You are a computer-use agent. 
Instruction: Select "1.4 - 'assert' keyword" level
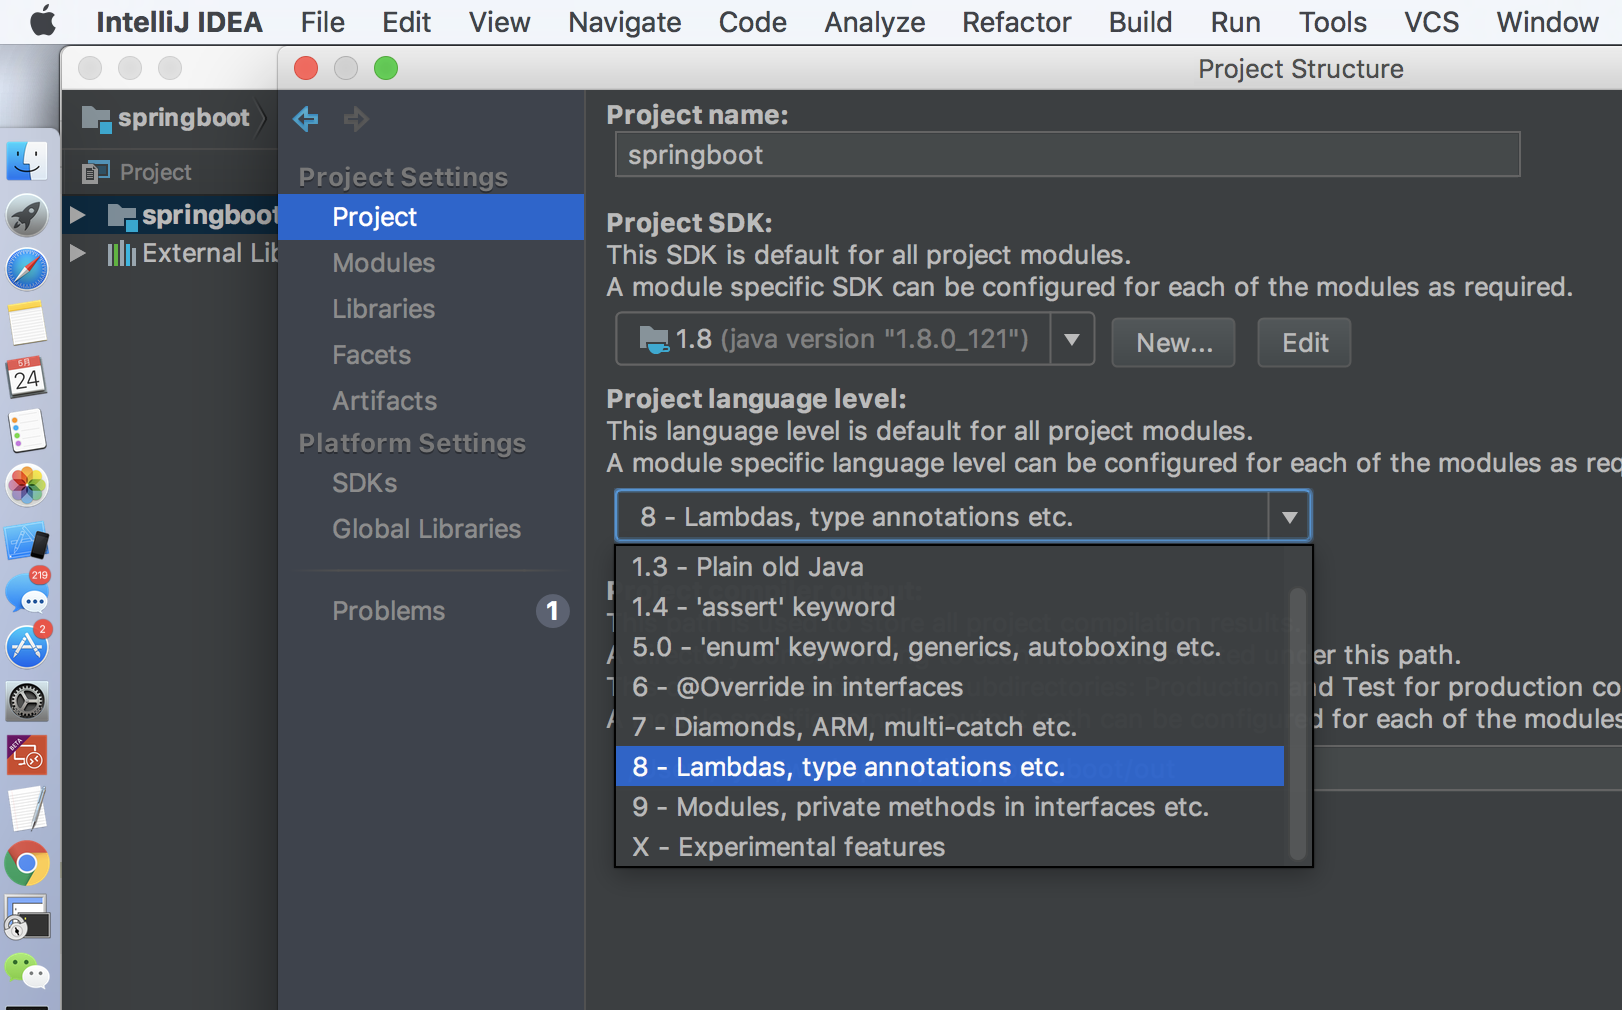click(950, 607)
